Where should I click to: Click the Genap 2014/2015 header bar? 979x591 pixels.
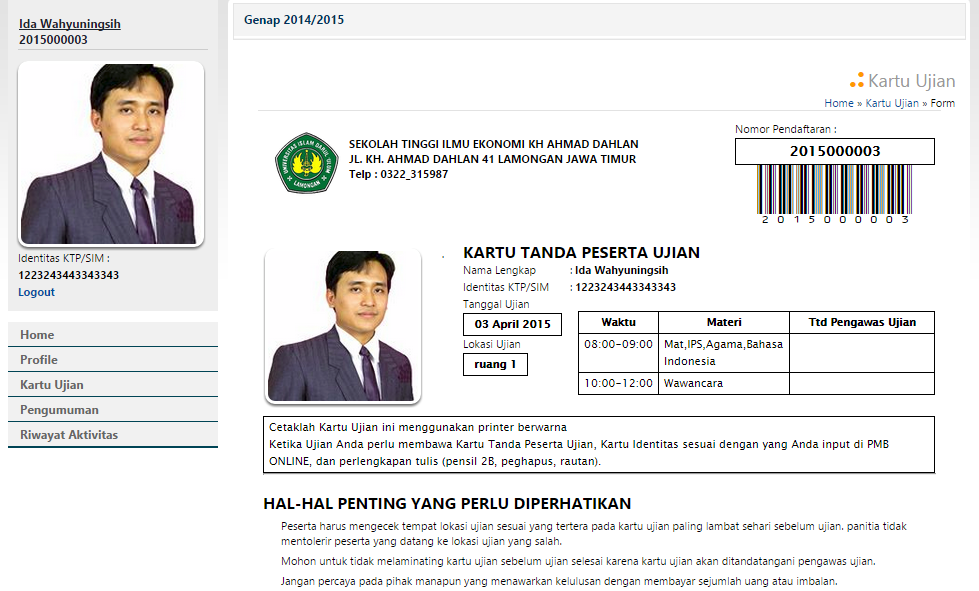[x=600, y=20]
